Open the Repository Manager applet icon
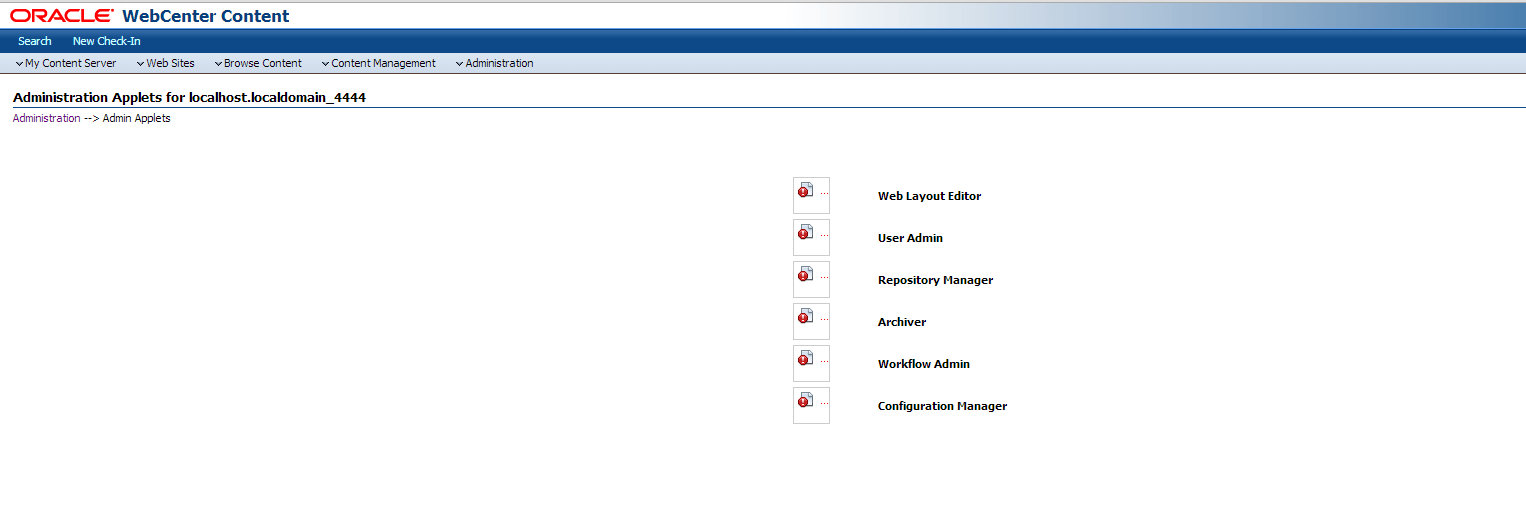The width and height of the screenshot is (1526, 515). (811, 280)
